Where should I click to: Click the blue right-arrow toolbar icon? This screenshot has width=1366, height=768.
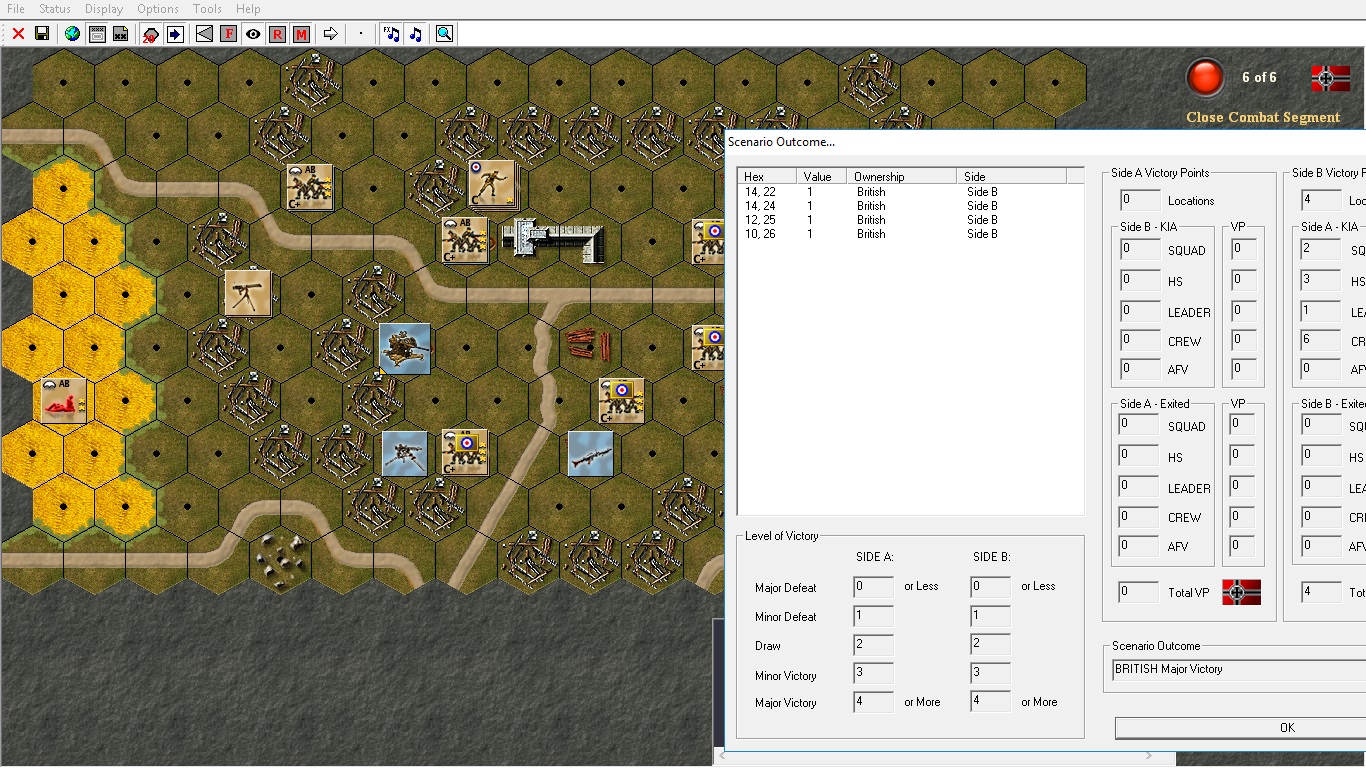(x=175, y=34)
